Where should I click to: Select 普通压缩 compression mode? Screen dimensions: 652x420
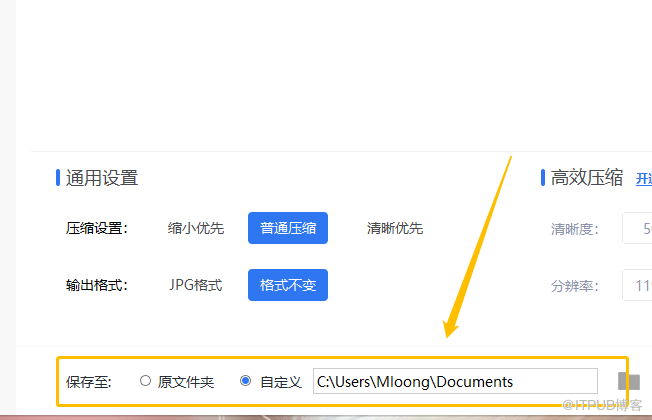(x=288, y=228)
